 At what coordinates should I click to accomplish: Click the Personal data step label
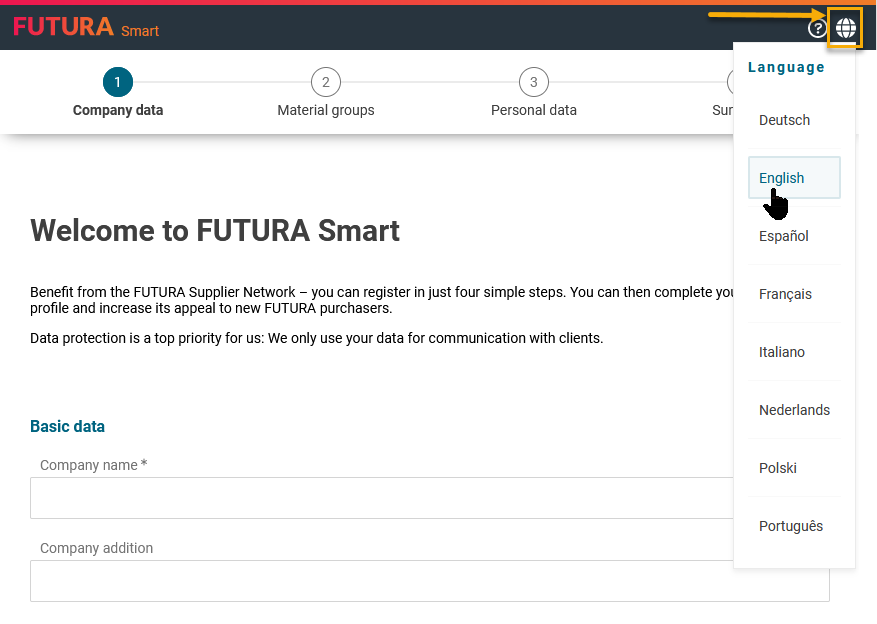533,111
